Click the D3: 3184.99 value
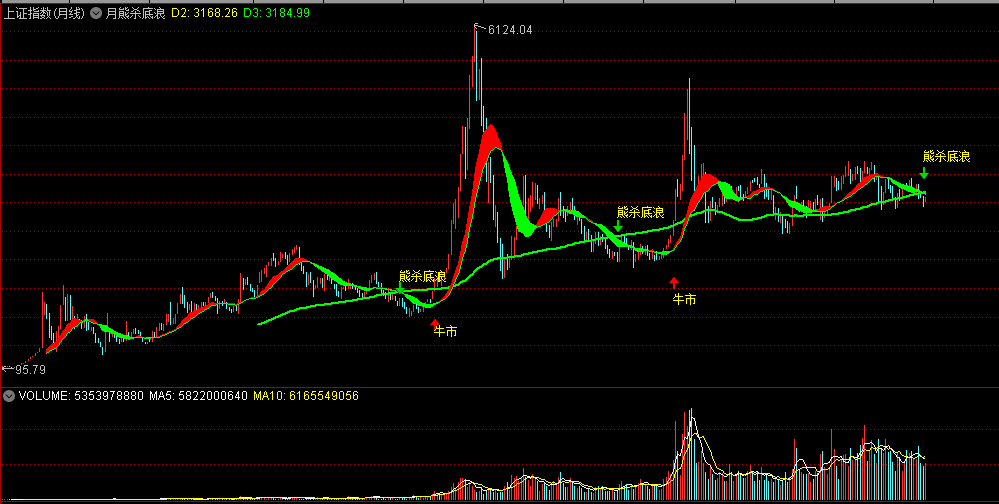Viewport: 999px width, 504px height. [x=277, y=13]
